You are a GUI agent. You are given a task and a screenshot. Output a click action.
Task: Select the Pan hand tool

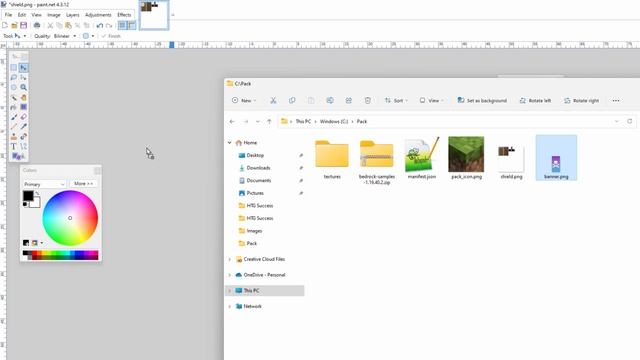[x=23, y=97]
